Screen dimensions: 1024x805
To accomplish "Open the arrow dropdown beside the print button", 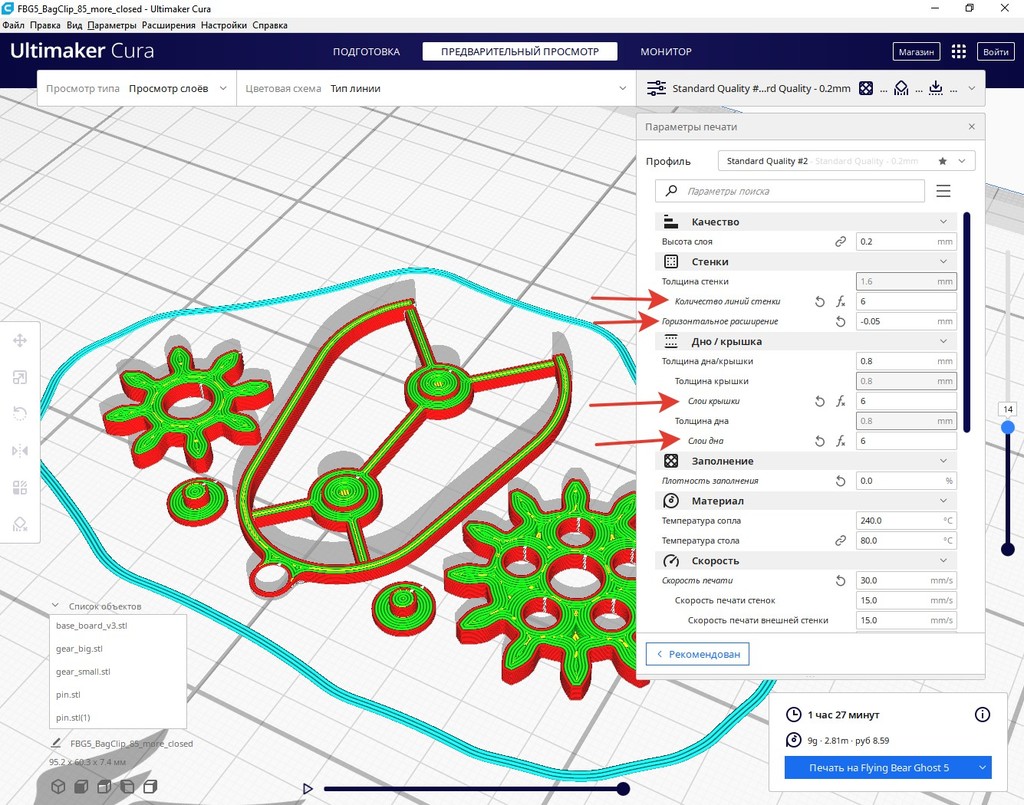I will [x=982, y=768].
